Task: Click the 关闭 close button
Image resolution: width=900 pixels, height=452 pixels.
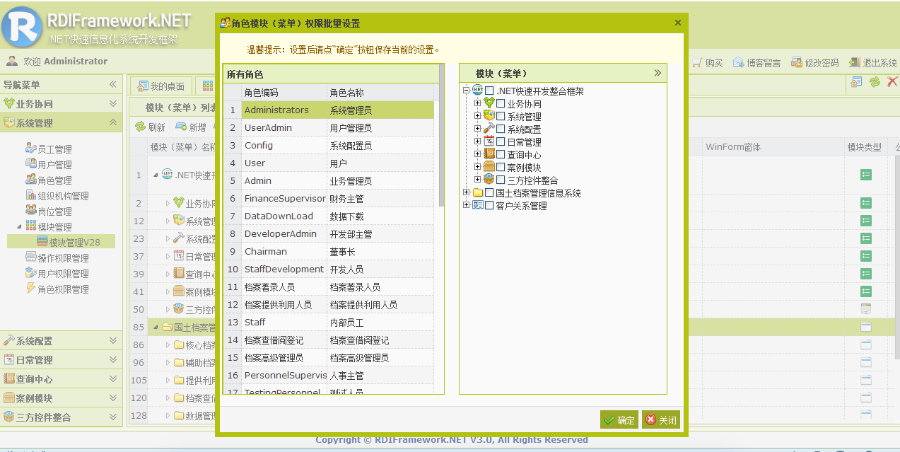Action: point(661,420)
